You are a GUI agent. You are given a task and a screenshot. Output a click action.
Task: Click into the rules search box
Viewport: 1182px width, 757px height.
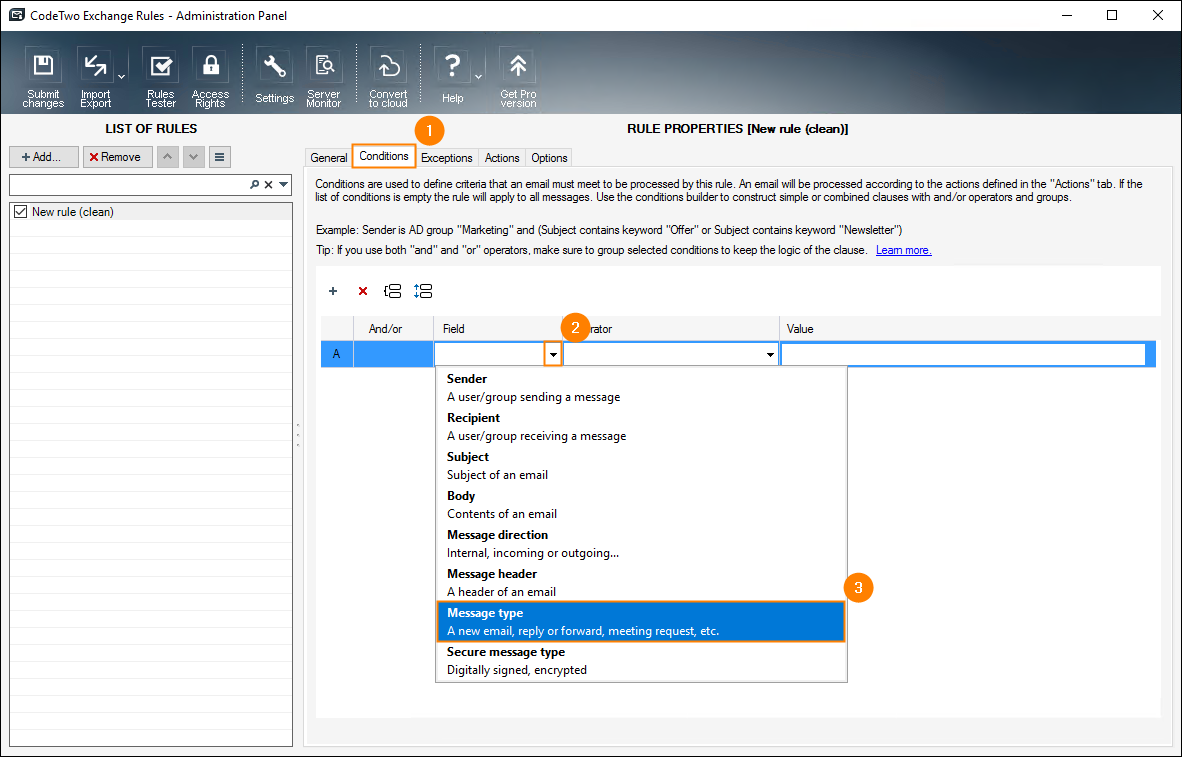point(130,184)
